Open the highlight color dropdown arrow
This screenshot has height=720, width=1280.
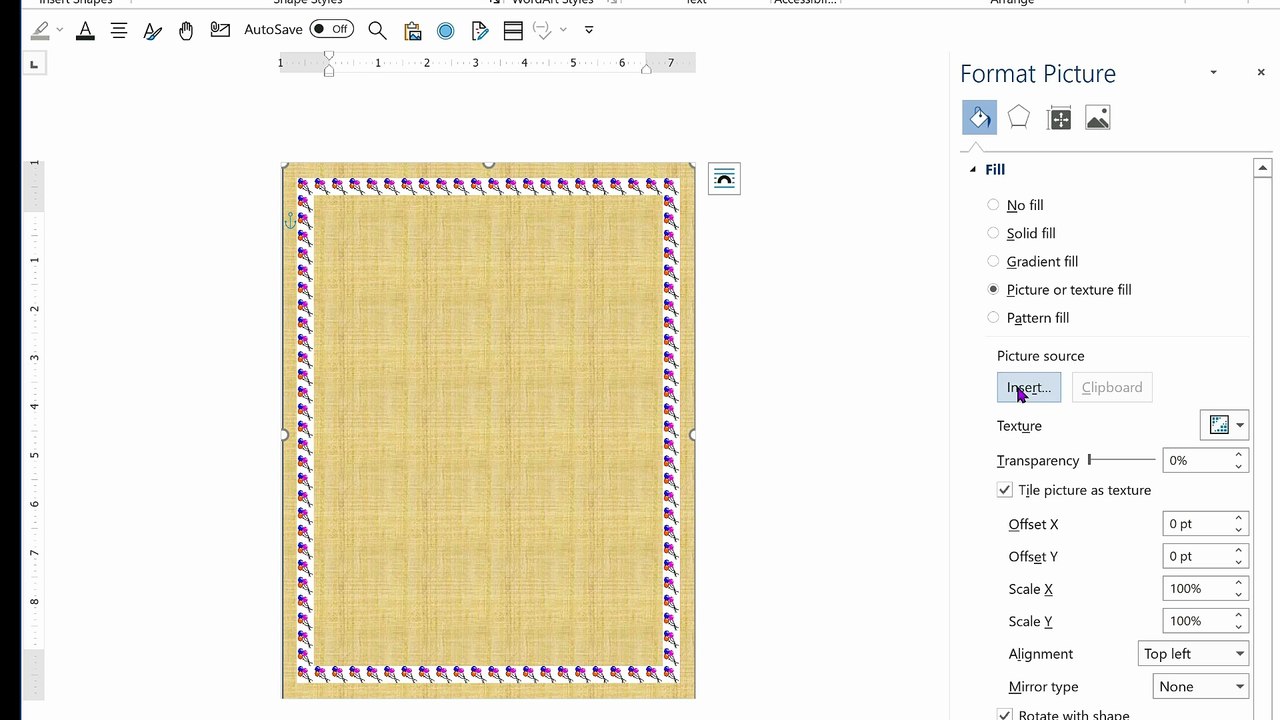[60, 30]
